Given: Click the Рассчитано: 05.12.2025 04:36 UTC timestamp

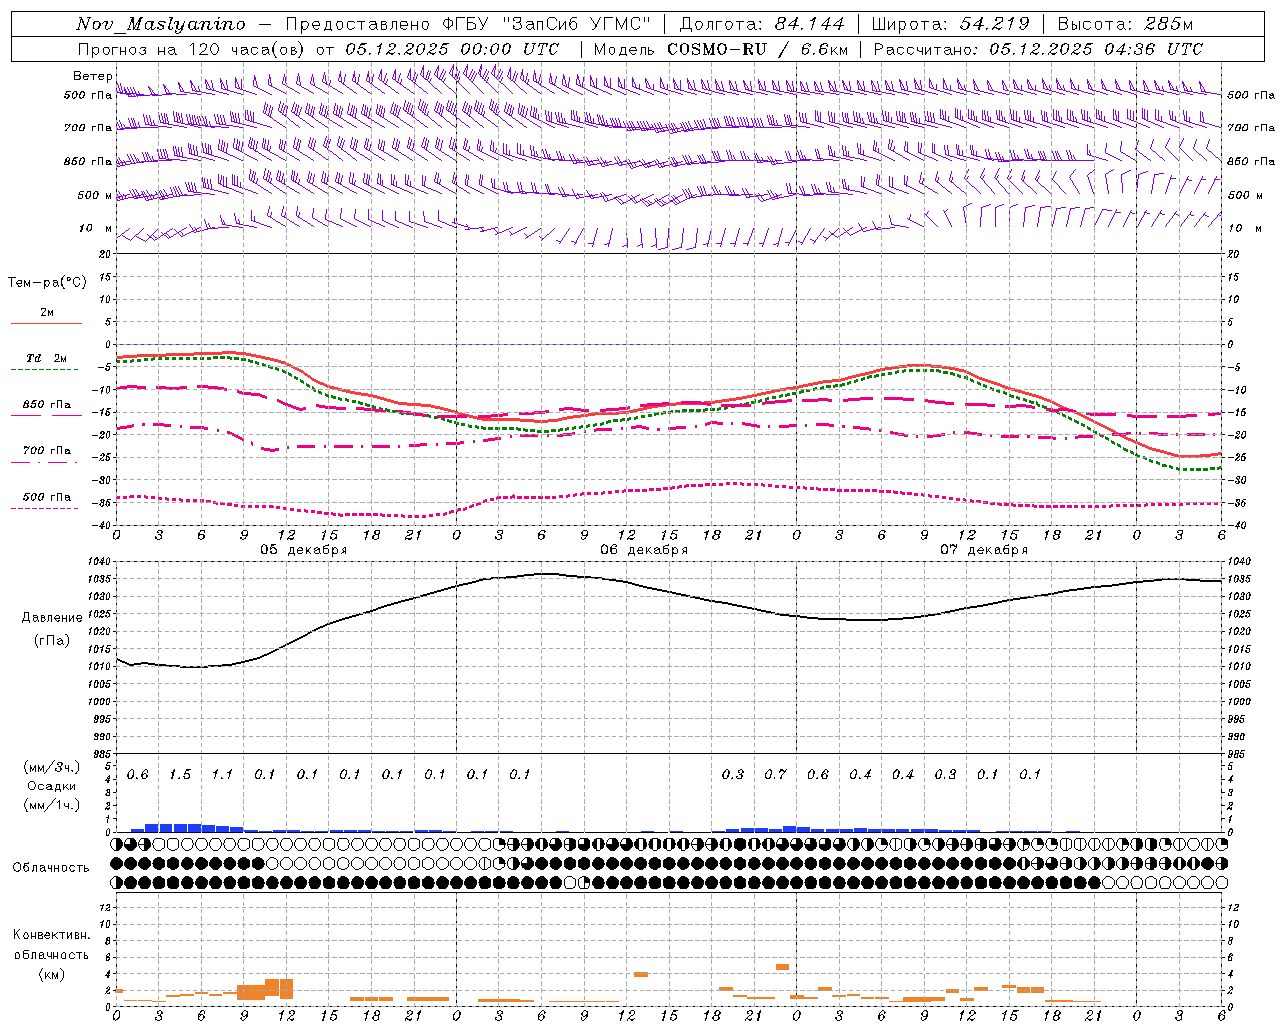Looking at the screenshot, I should 1038,49.
